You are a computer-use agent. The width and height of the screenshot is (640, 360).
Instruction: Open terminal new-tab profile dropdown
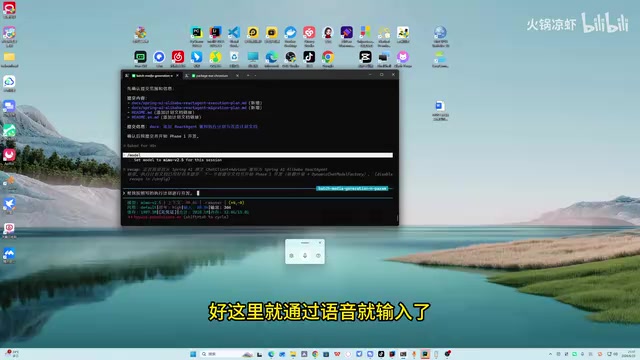256,76
